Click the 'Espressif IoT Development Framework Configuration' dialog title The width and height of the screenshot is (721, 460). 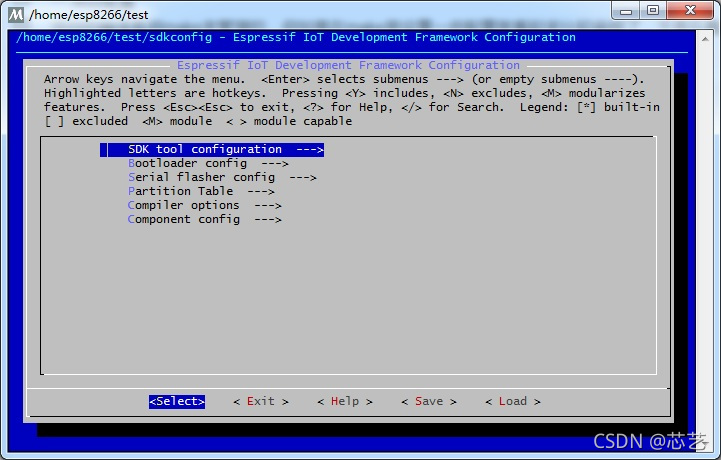[348, 65]
